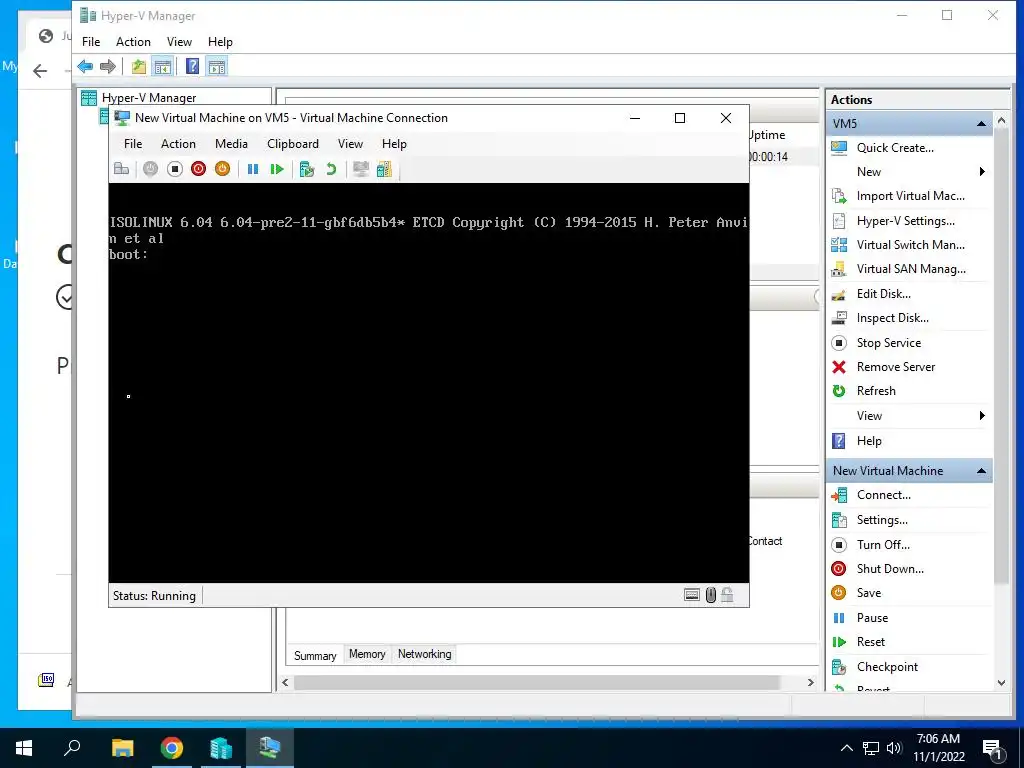Open Settings for New Virtual Machine
The height and width of the screenshot is (768, 1024).
click(x=882, y=520)
